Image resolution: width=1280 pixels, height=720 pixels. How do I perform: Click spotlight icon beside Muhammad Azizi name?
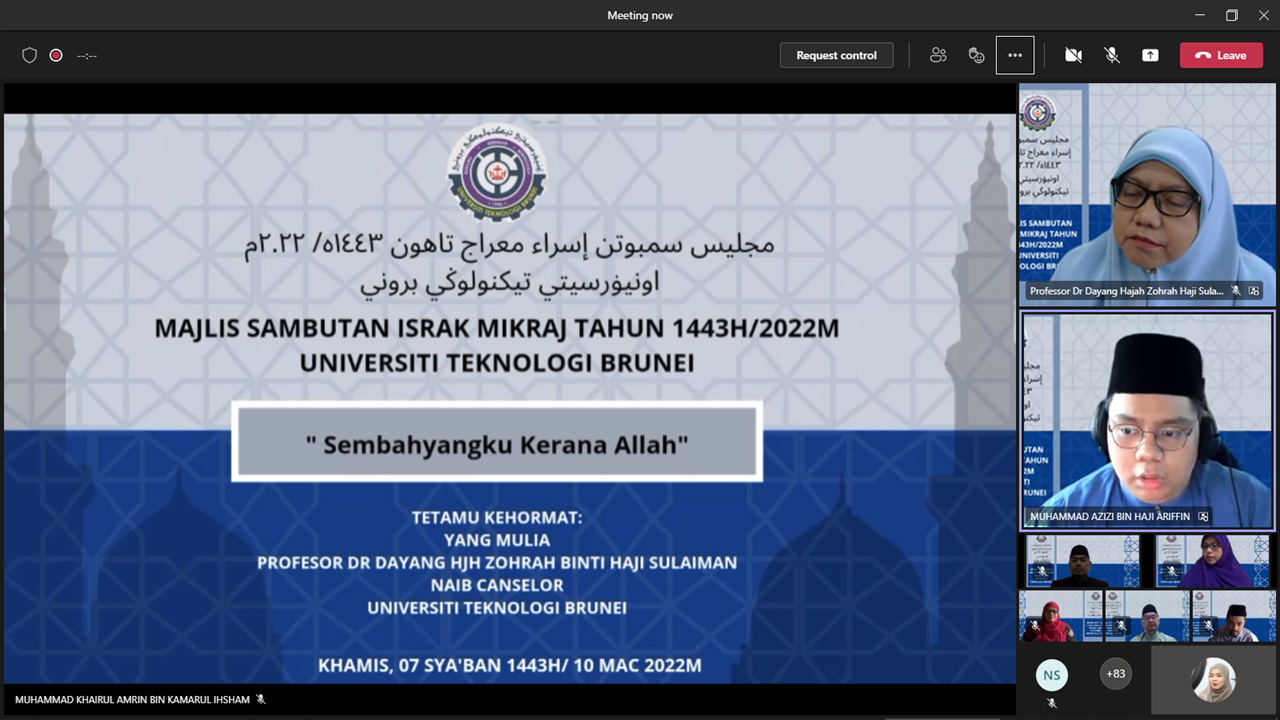tap(1203, 517)
